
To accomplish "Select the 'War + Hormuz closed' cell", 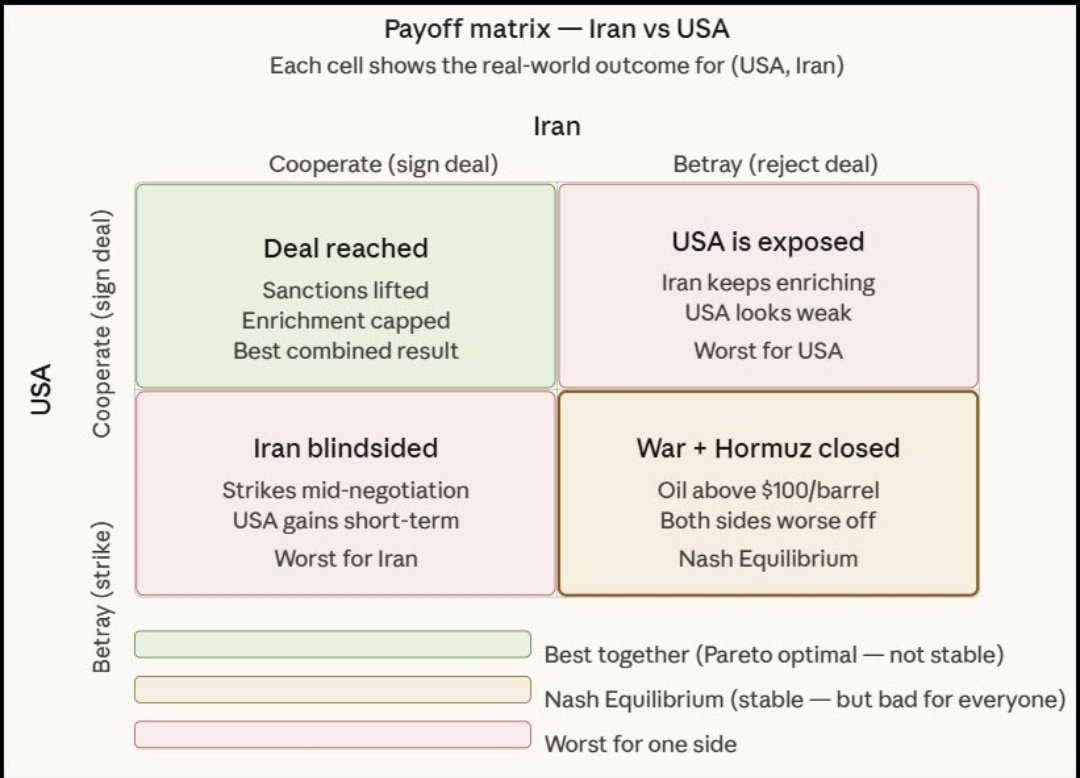I will [x=768, y=493].
